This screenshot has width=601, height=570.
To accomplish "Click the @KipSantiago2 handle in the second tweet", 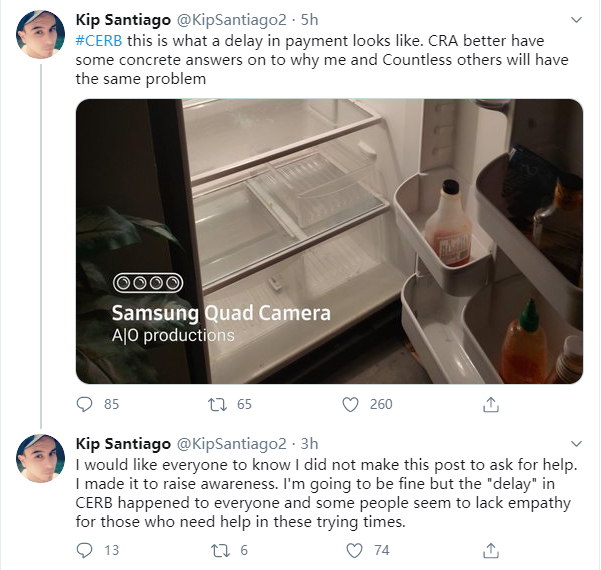I will pyautogui.click(x=231, y=443).
